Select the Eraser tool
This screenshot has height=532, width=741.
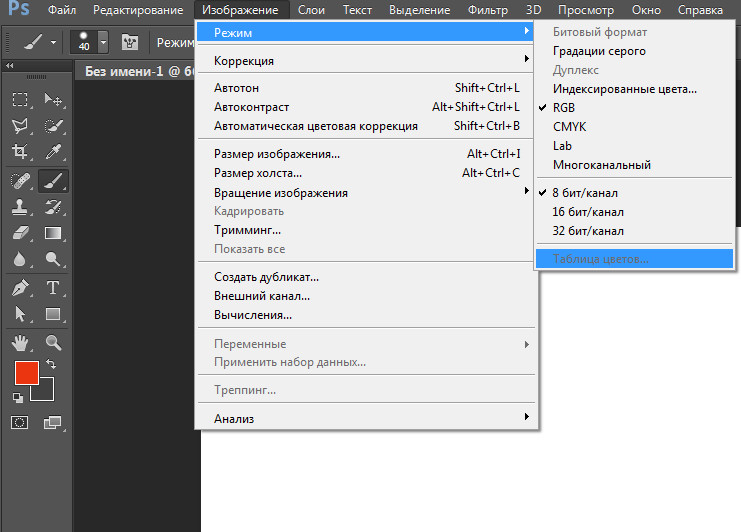pos(20,233)
